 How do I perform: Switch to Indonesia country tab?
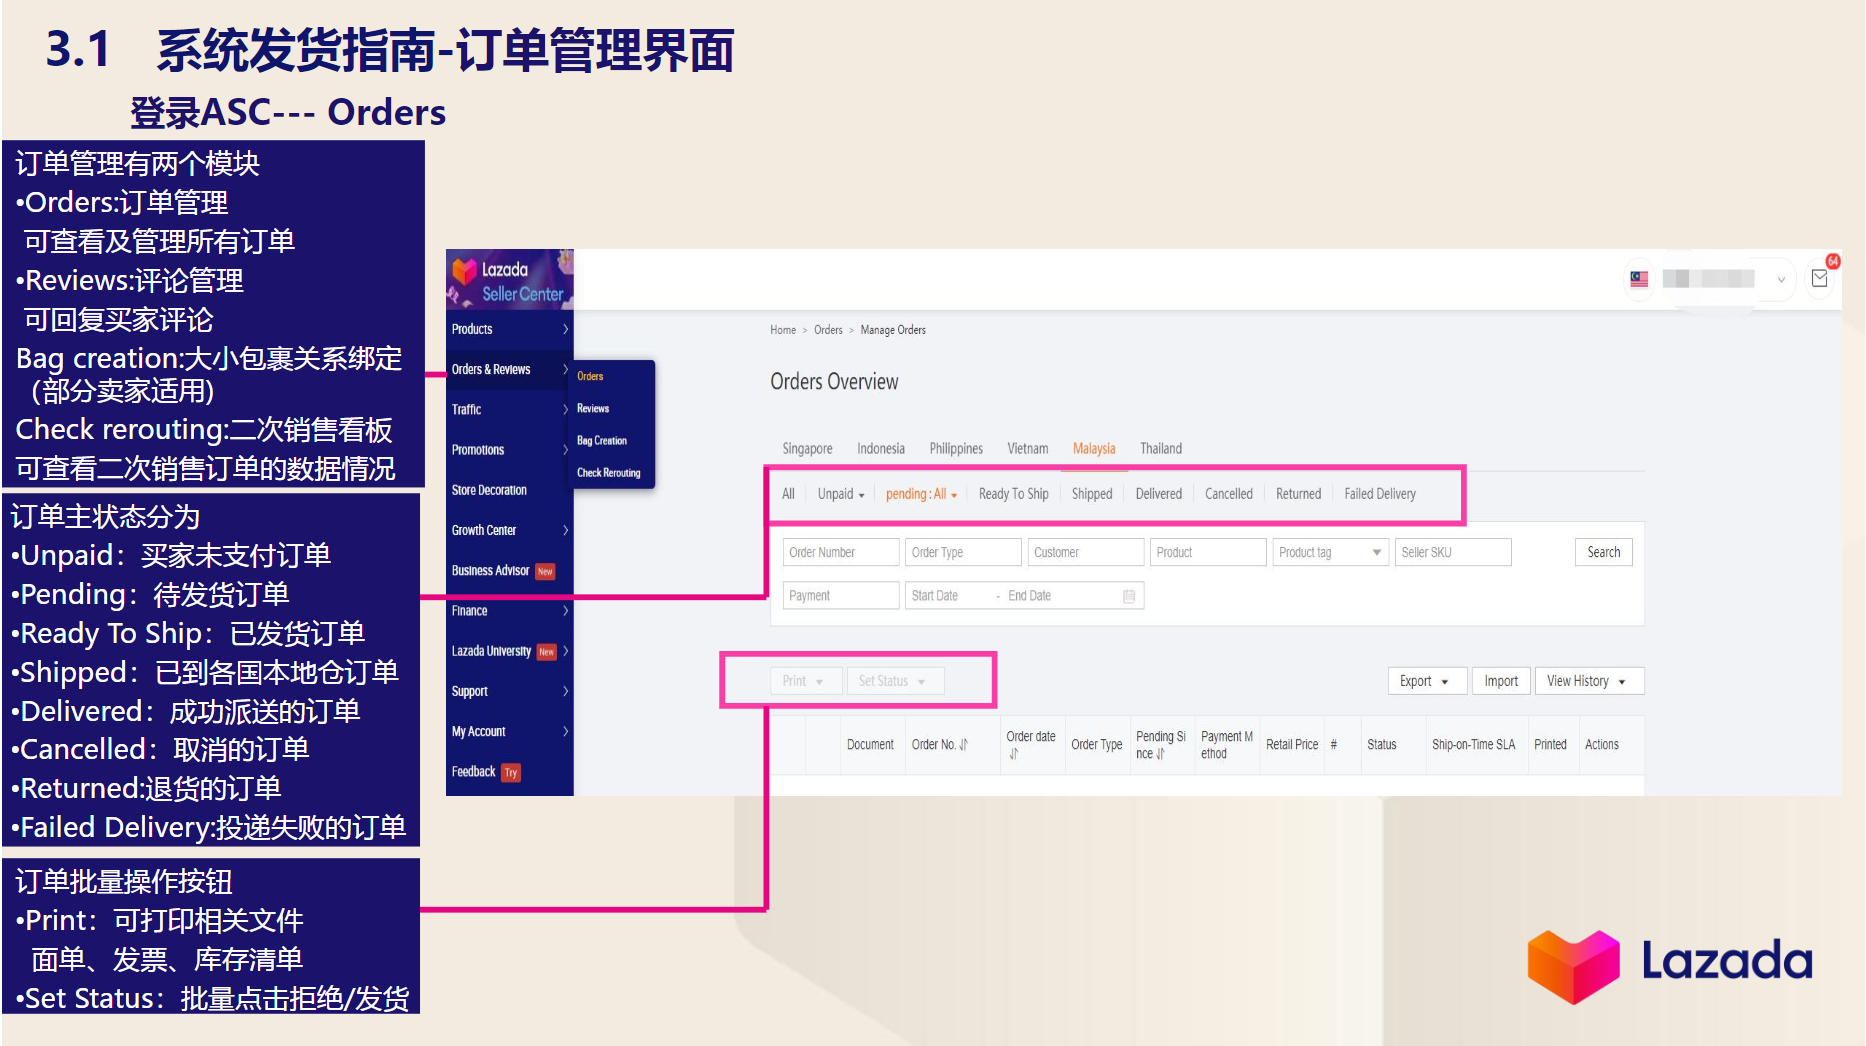pyautogui.click(x=881, y=449)
